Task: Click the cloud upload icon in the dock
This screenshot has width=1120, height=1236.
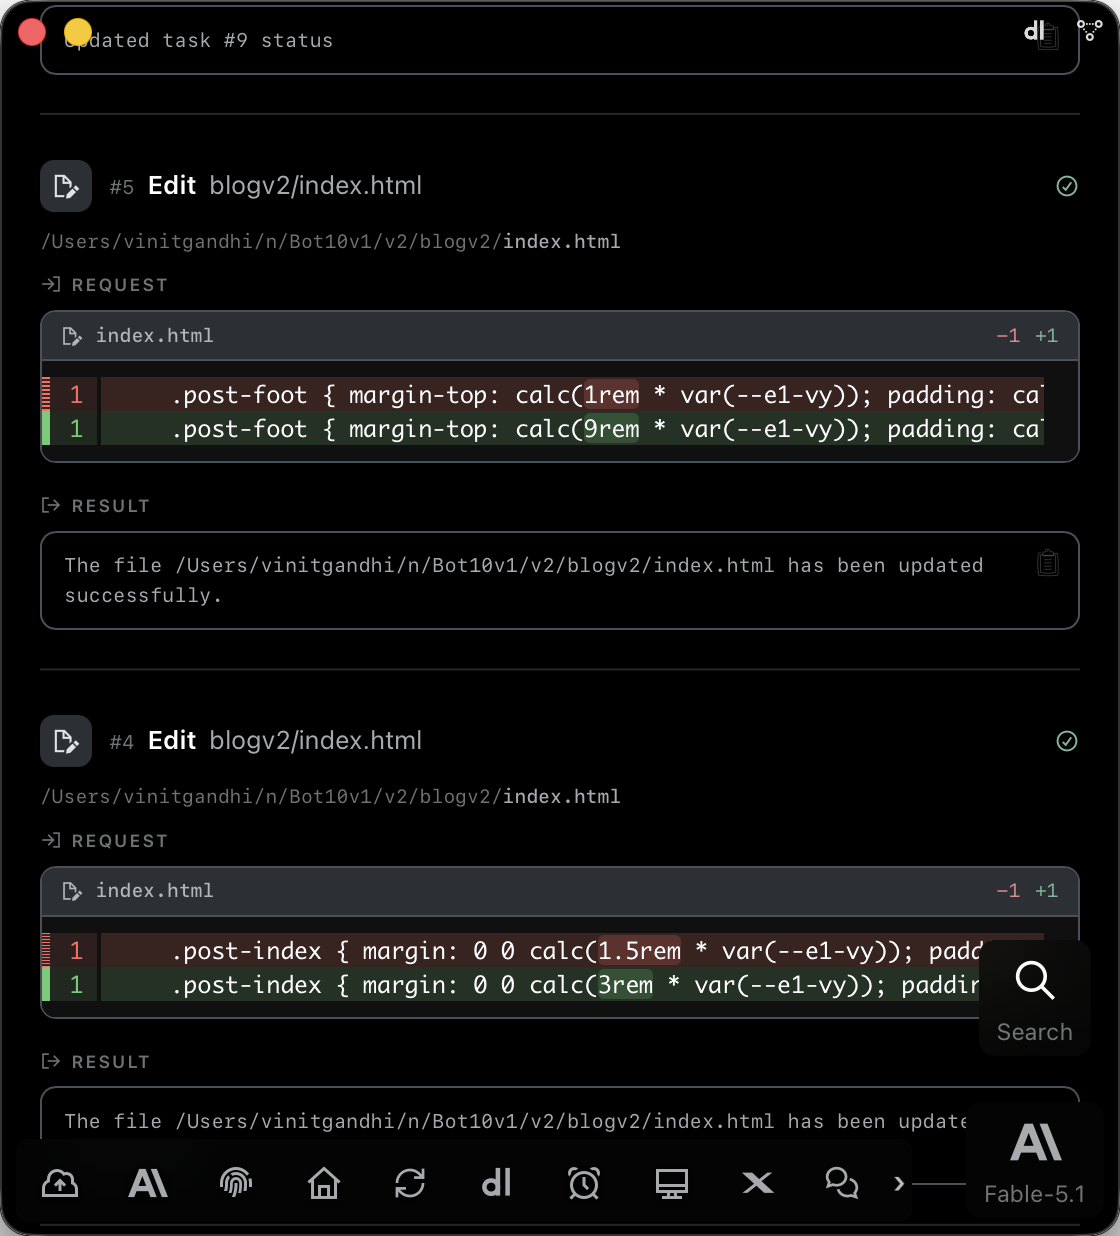Action: coord(60,1184)
